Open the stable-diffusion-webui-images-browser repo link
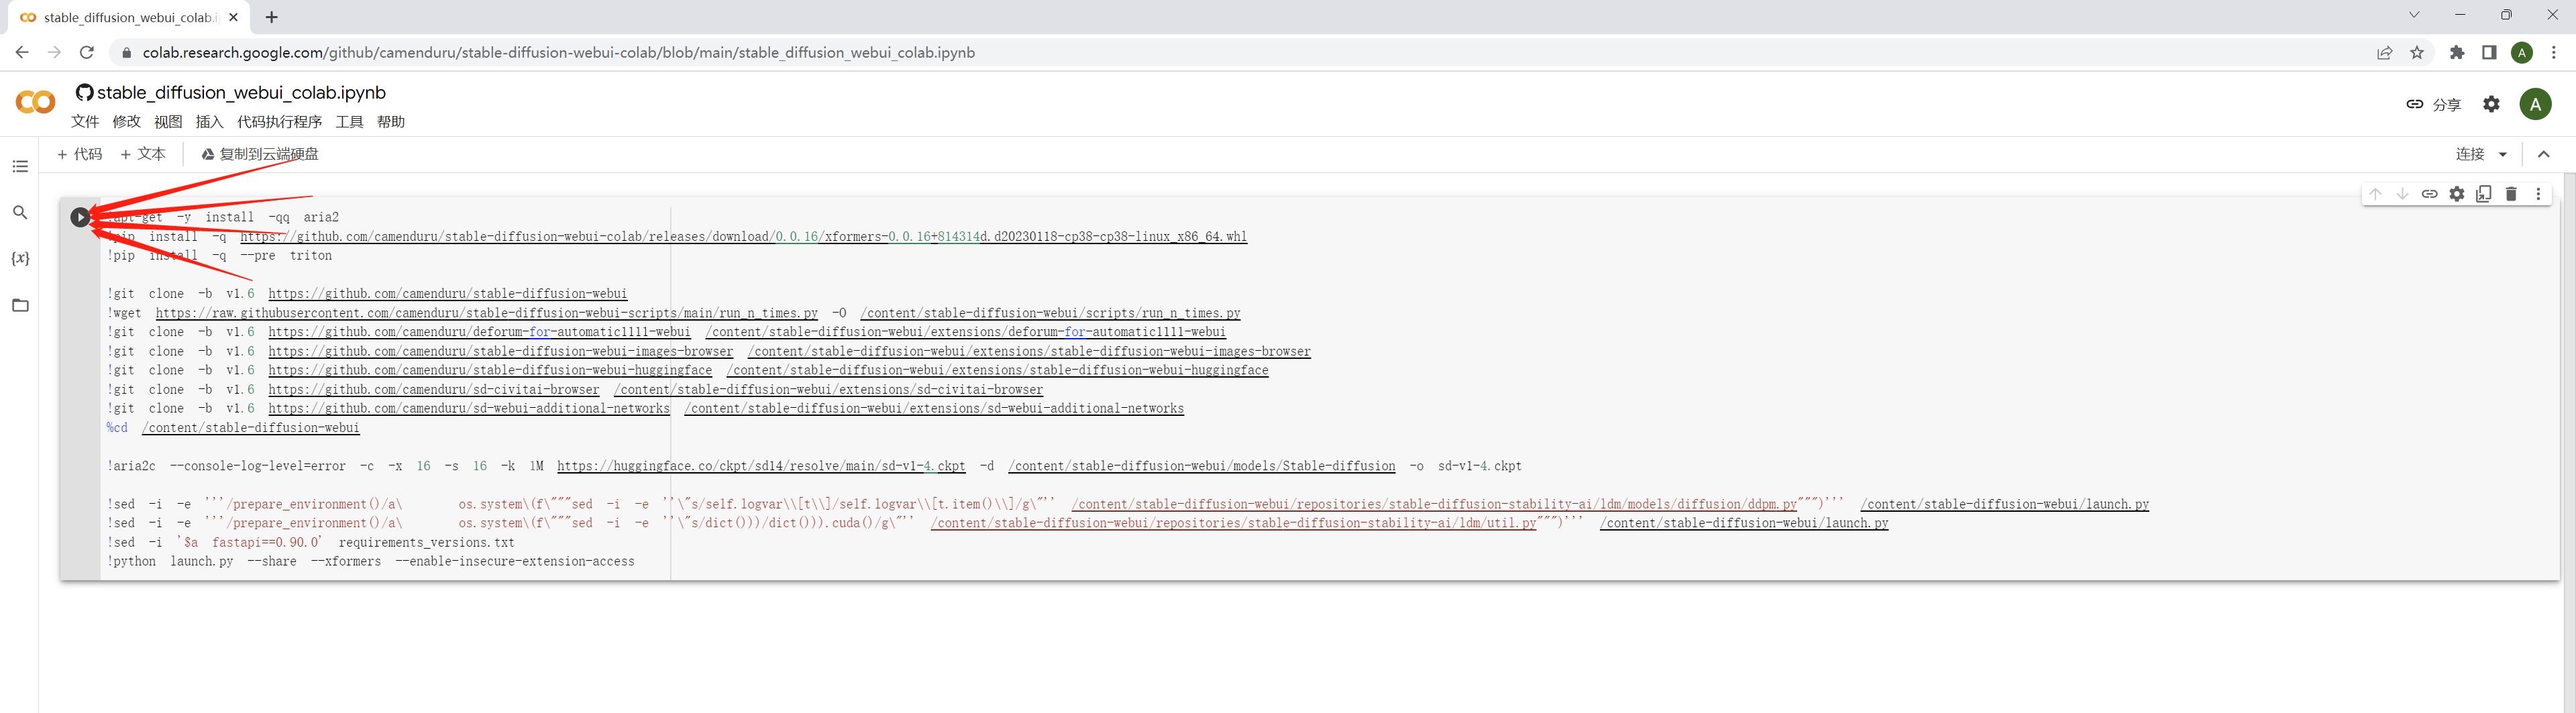 [501, 351]
